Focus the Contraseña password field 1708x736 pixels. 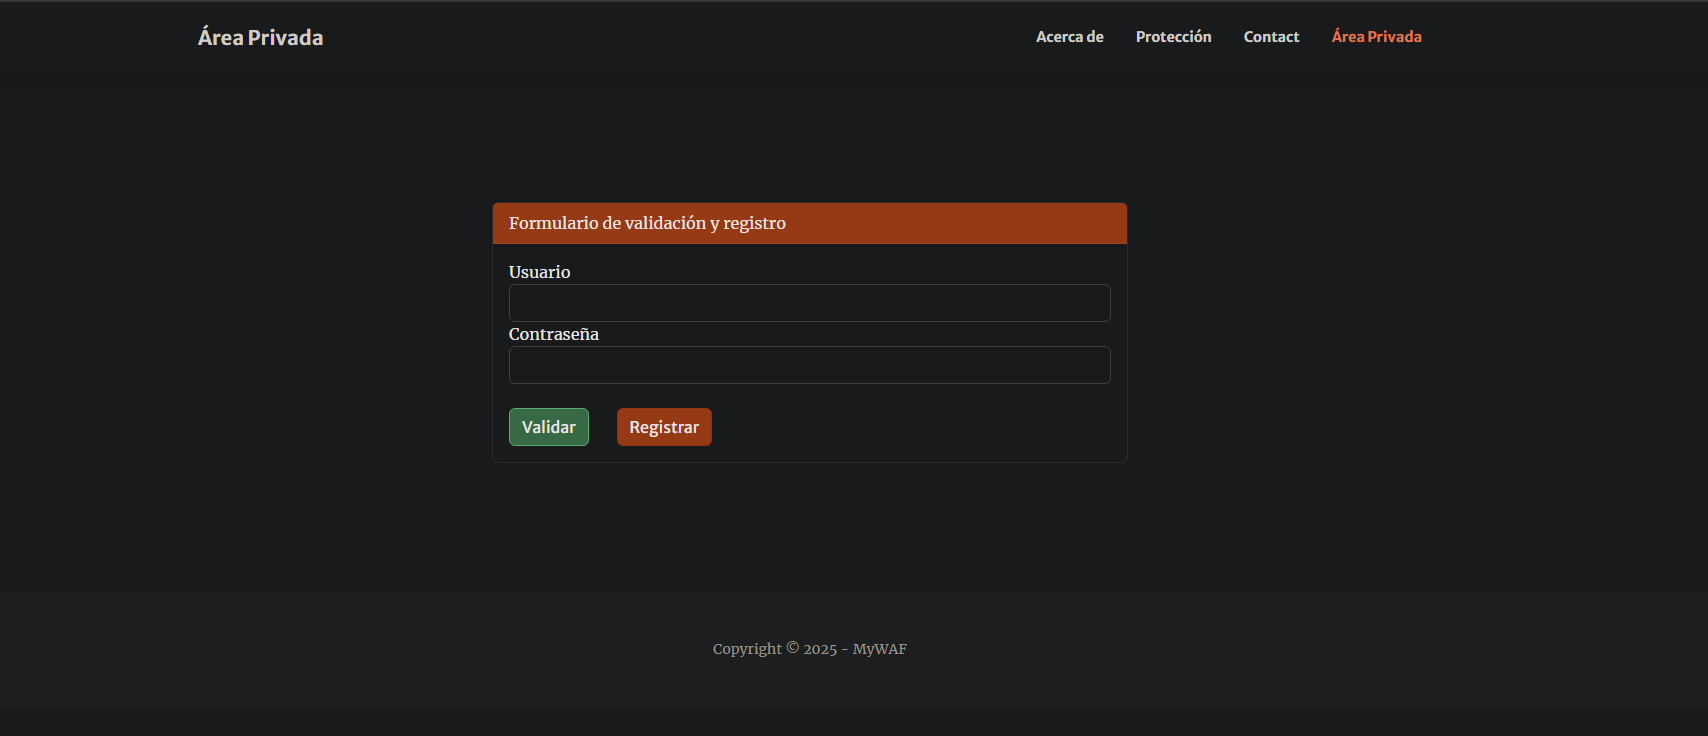click(809, 365)
